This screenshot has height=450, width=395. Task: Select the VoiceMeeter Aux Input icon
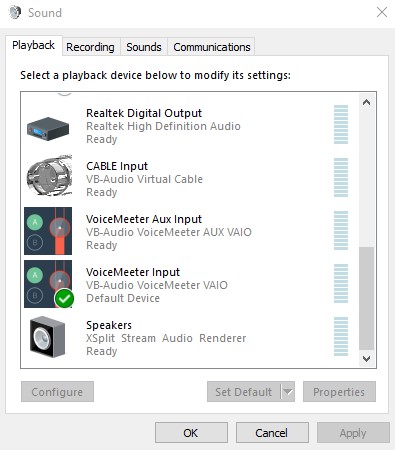[x=48, y=231]
